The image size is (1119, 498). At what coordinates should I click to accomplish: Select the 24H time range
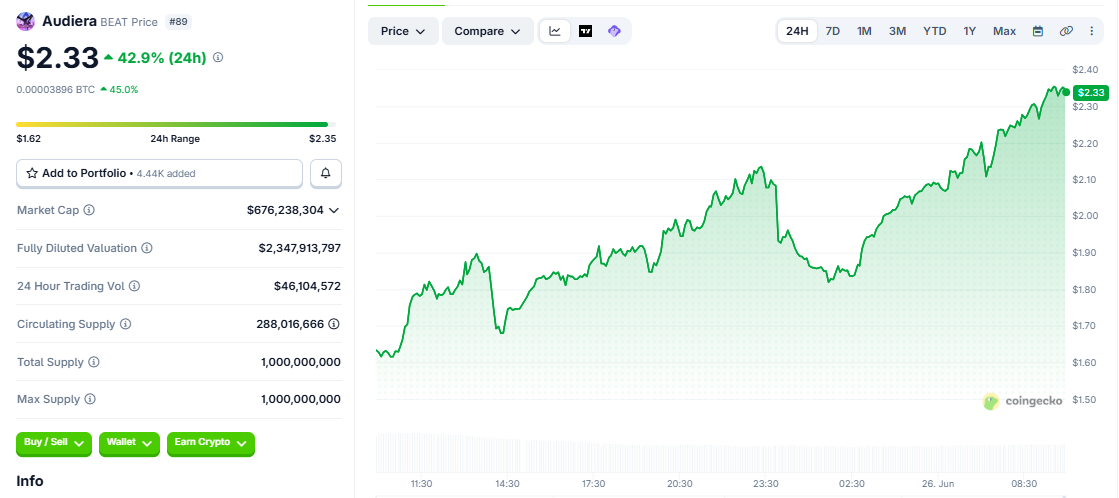[x=797, y=31]
